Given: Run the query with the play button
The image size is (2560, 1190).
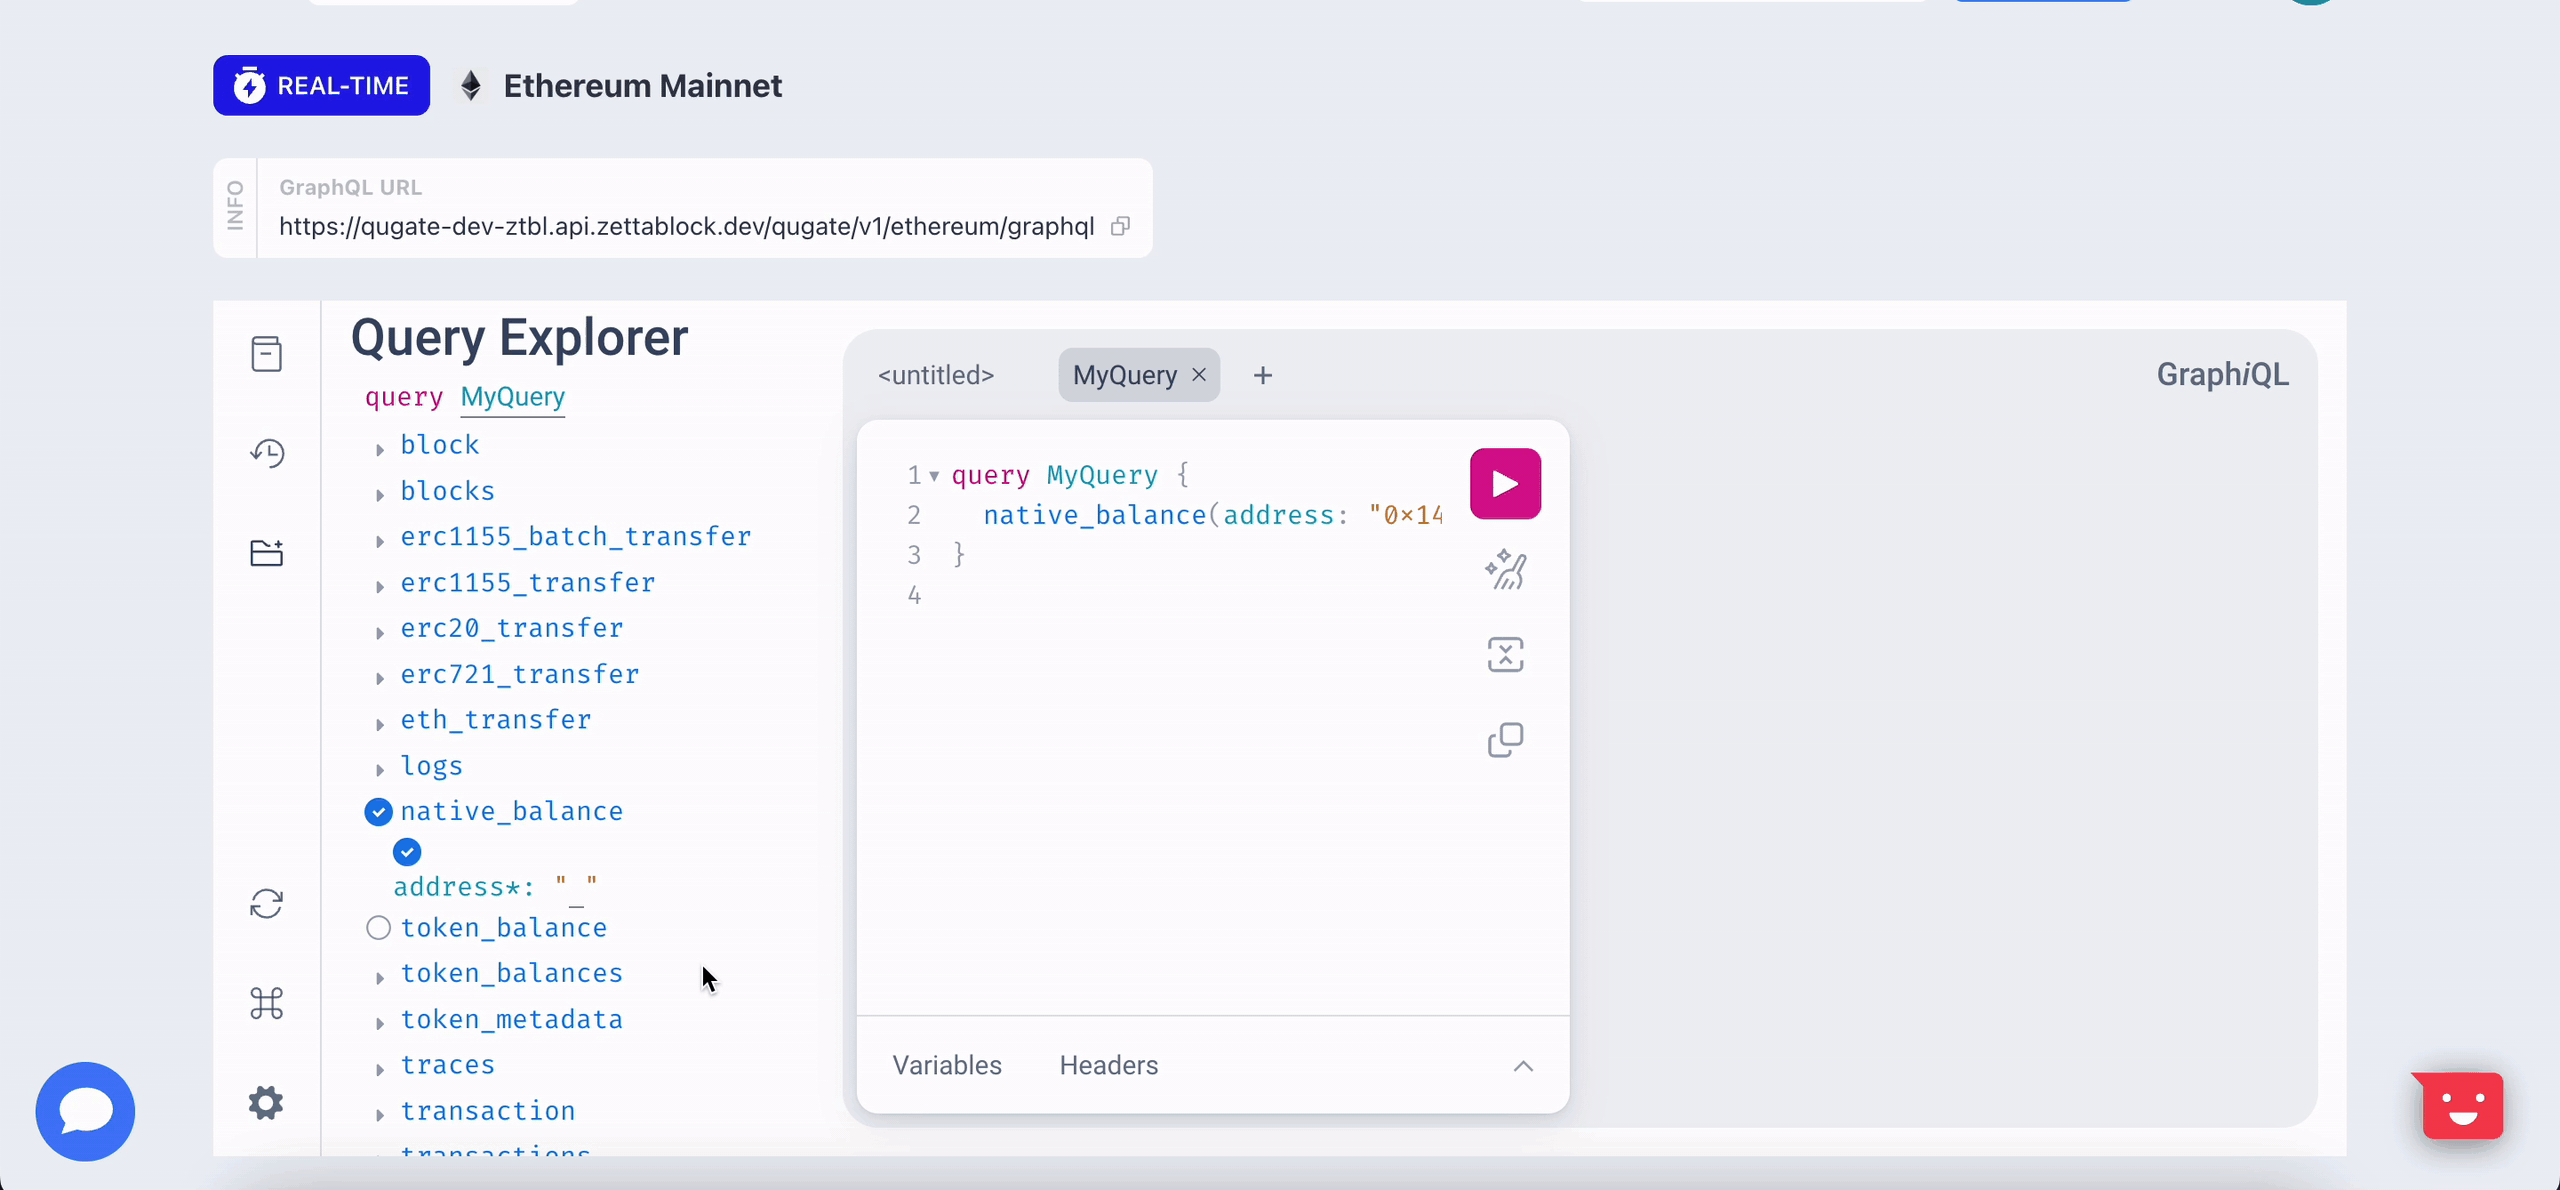Looking at the screenshot, I should click(1505, 484).
